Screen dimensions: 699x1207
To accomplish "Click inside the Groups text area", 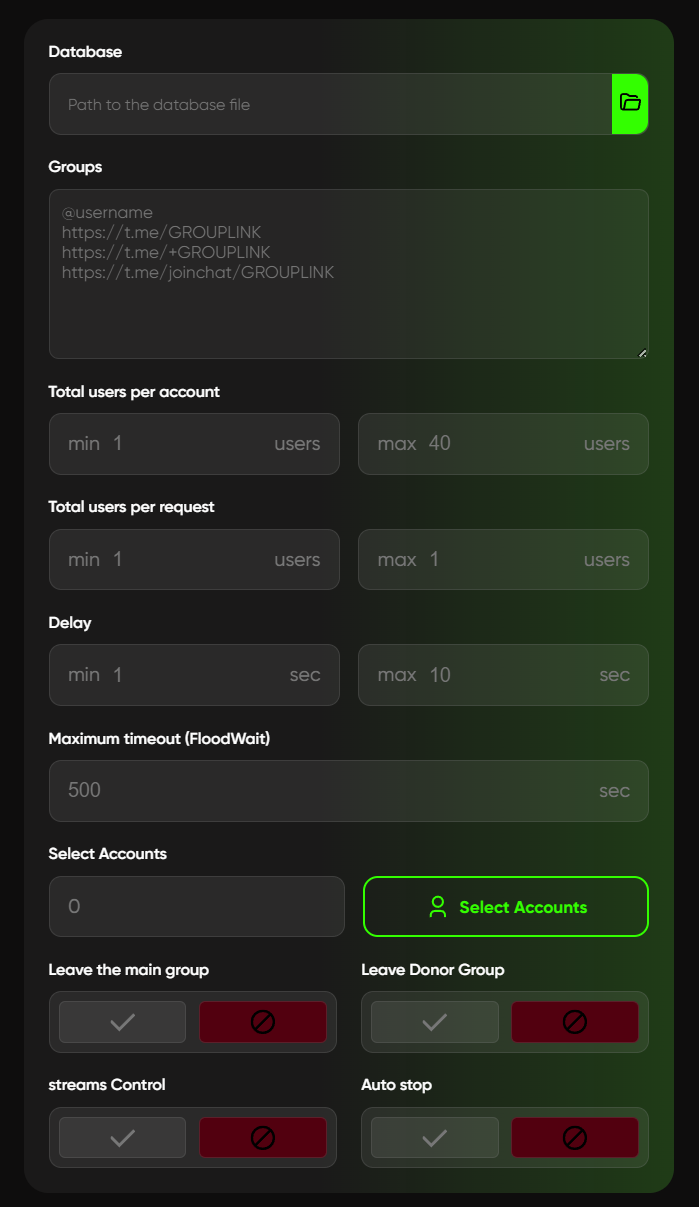I will click(348, 270).
